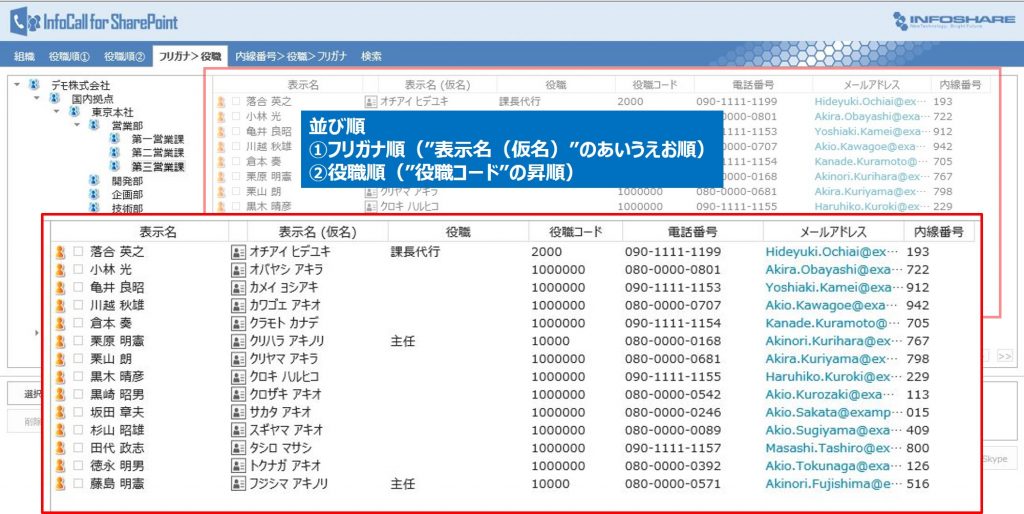Collapse the デモ株式会社 tree node
This screenshot has height=514, width=1024.
17,85
